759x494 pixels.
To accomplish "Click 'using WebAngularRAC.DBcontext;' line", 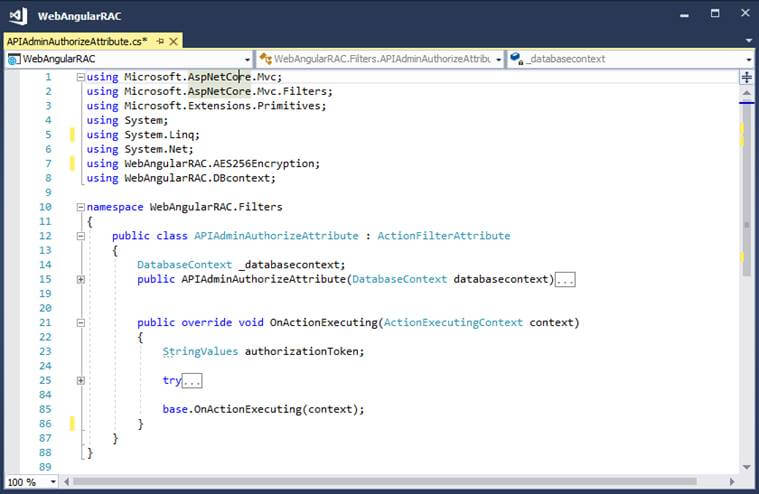I will click(181, 178).
